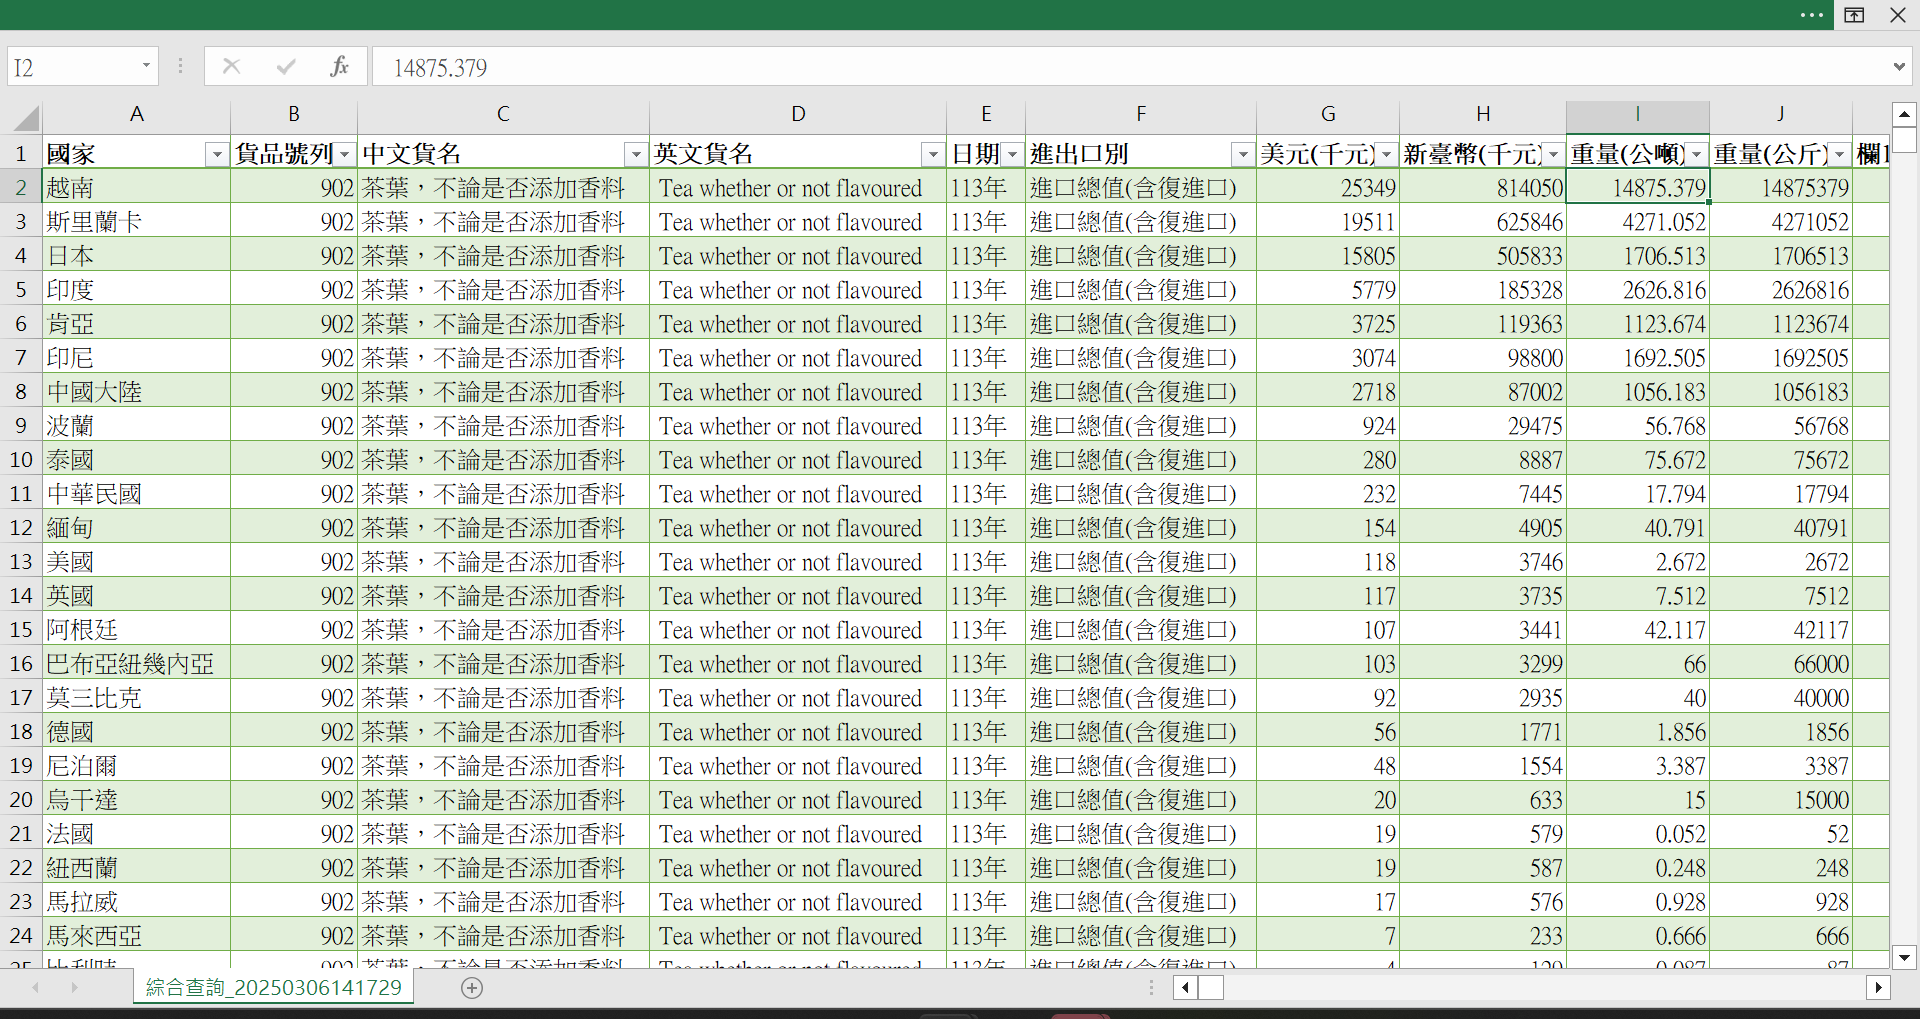Click the formula bar showing 14875.379

point(1100,67)
